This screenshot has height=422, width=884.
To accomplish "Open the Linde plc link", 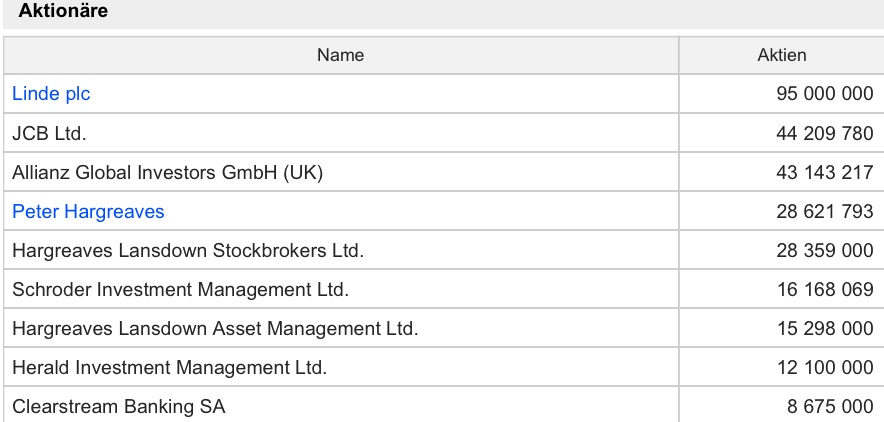I will (51, 94).
